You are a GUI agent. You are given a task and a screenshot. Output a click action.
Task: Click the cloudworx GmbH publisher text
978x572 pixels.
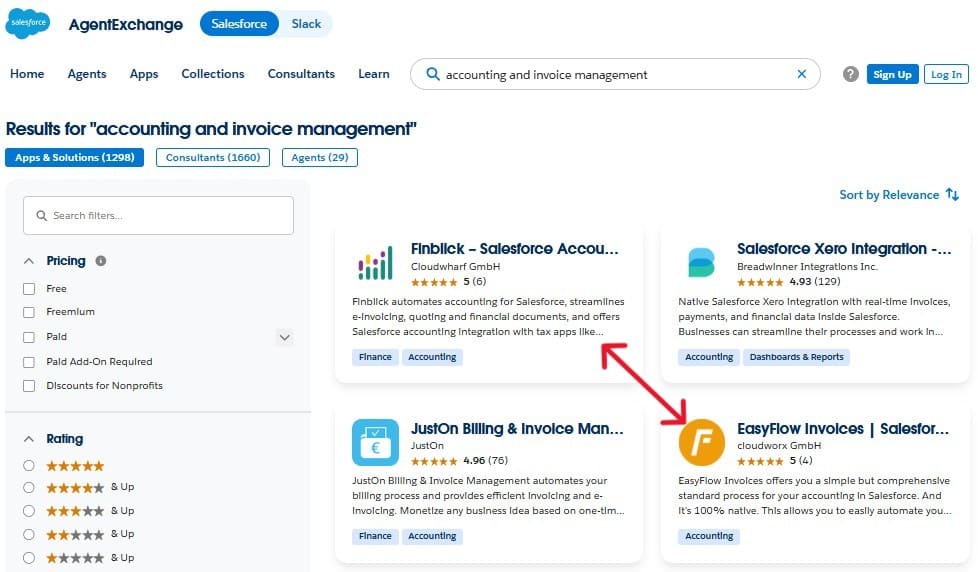(x=779, y=445)
